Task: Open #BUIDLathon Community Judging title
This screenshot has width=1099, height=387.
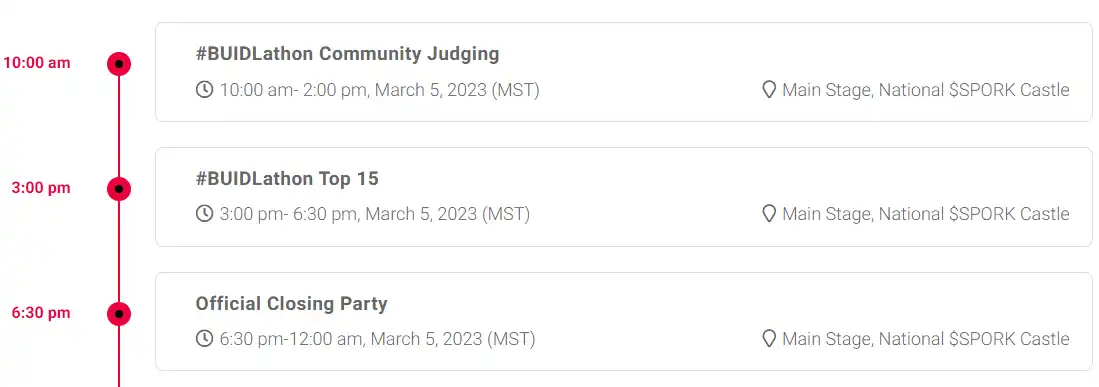Action: coord(347,54)
